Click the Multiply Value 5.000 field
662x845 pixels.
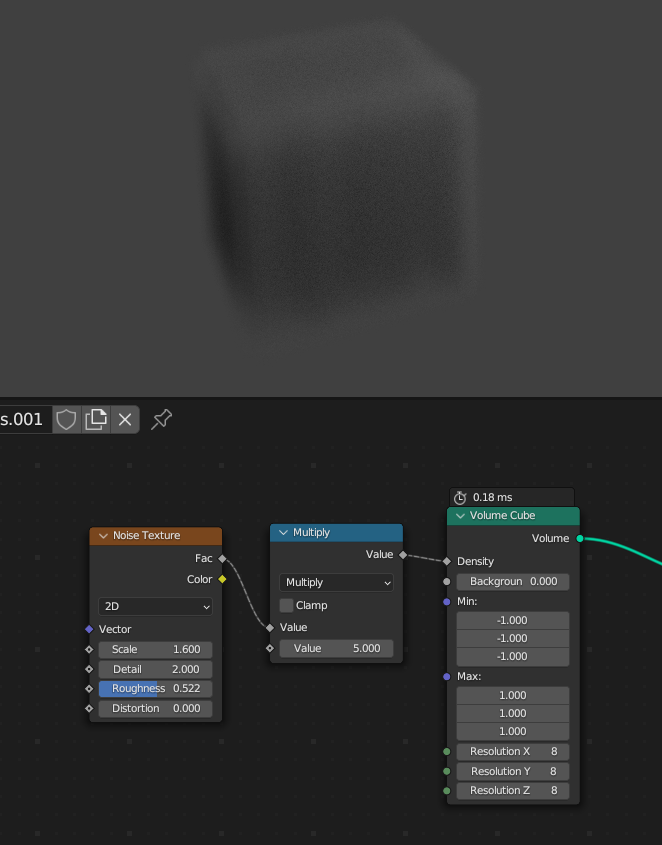point(336,648)
